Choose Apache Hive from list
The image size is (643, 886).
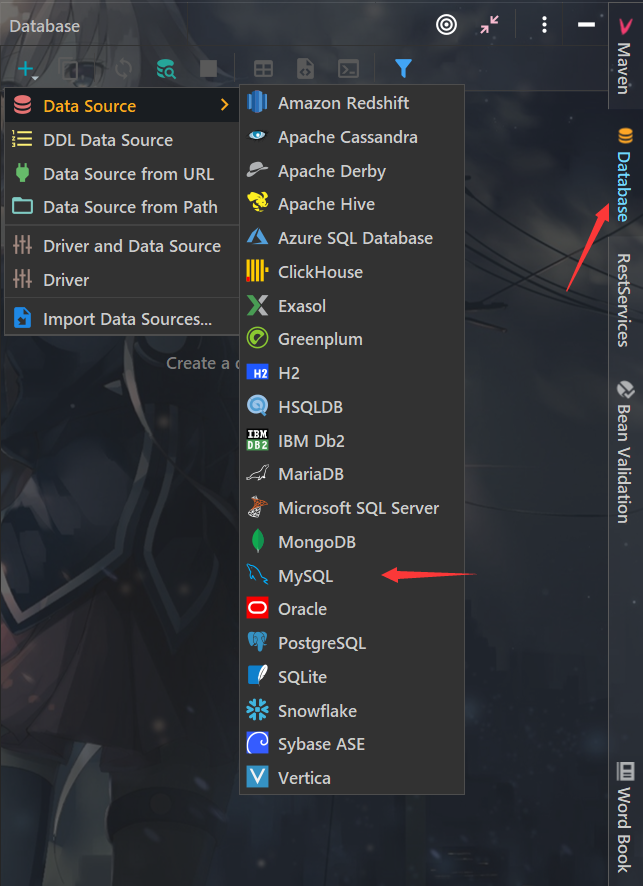[x=352, y=204]
